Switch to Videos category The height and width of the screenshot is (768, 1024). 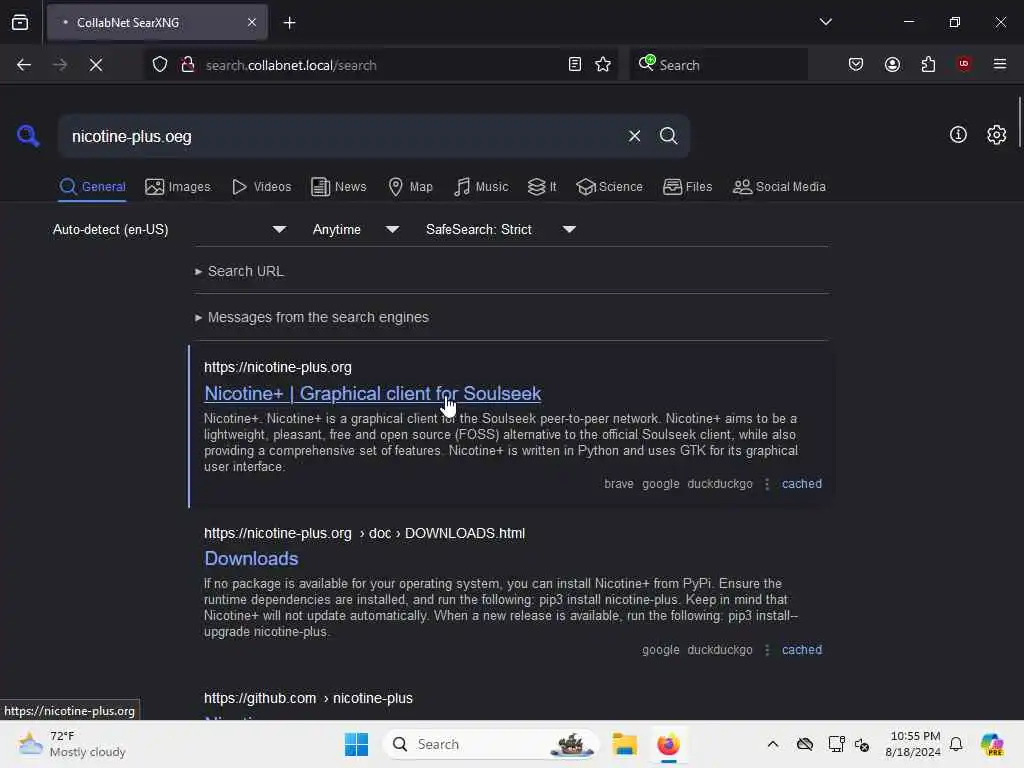click(x=261, y=187)
